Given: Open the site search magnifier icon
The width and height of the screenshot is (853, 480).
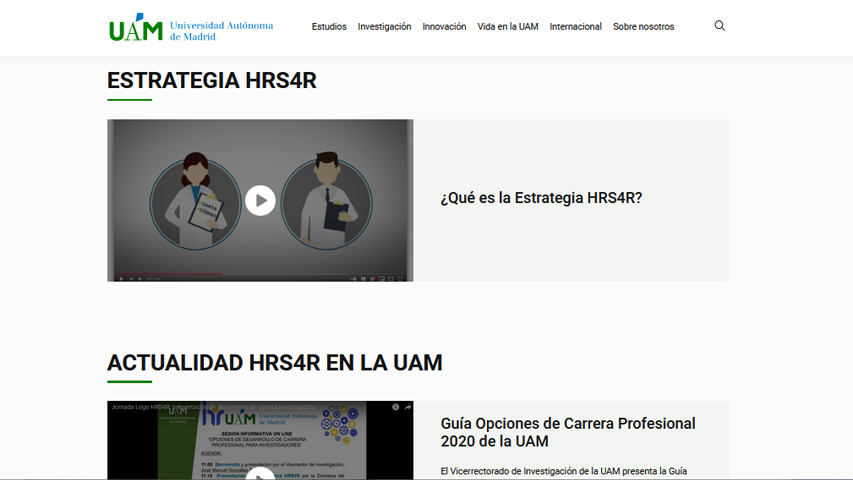Looking at the screenshot, I should tap(719, 26).
